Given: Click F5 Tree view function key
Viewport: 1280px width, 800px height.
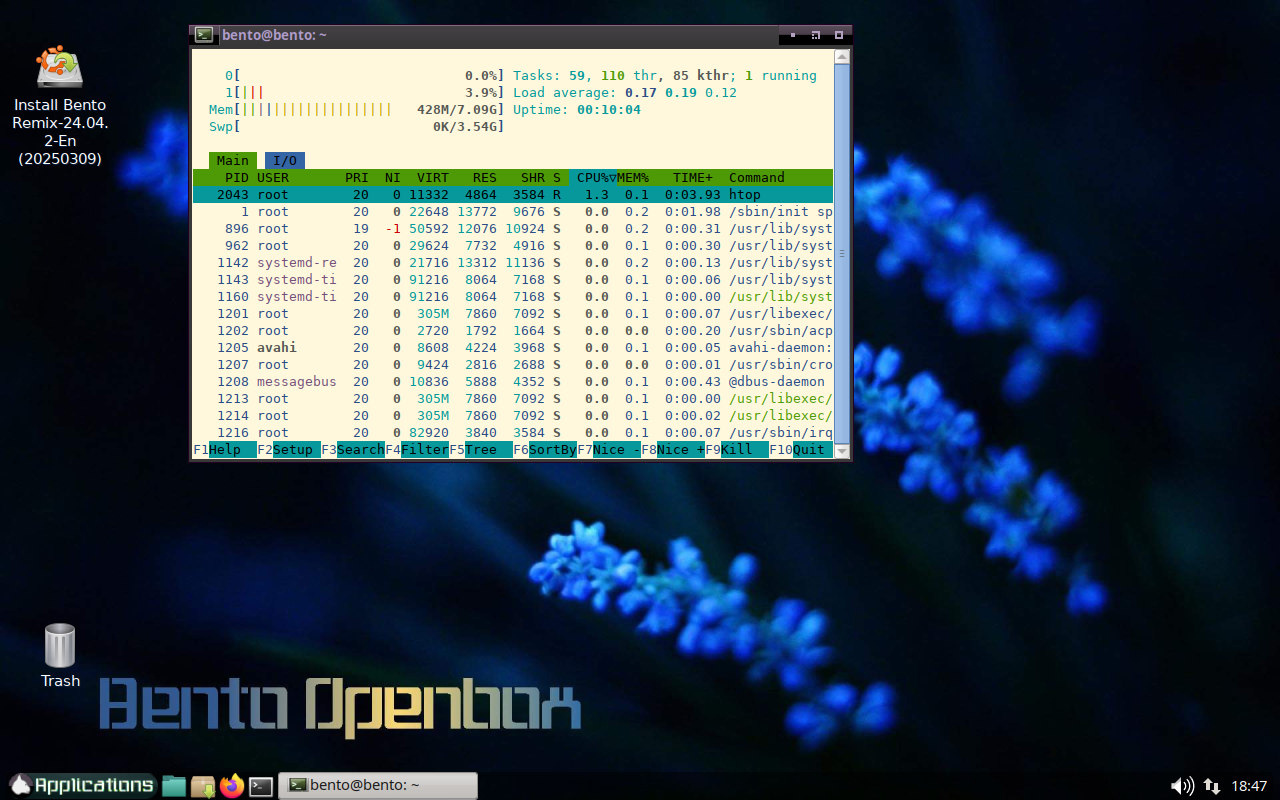Looking at the screenshot, I should point(481,450).
